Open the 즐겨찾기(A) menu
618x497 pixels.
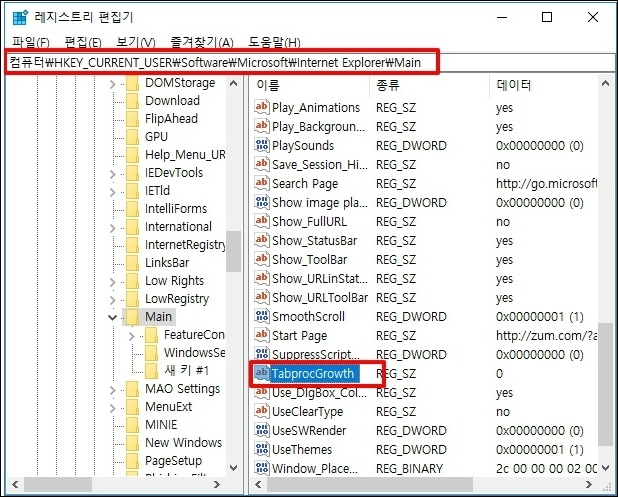tap(201, 42)
